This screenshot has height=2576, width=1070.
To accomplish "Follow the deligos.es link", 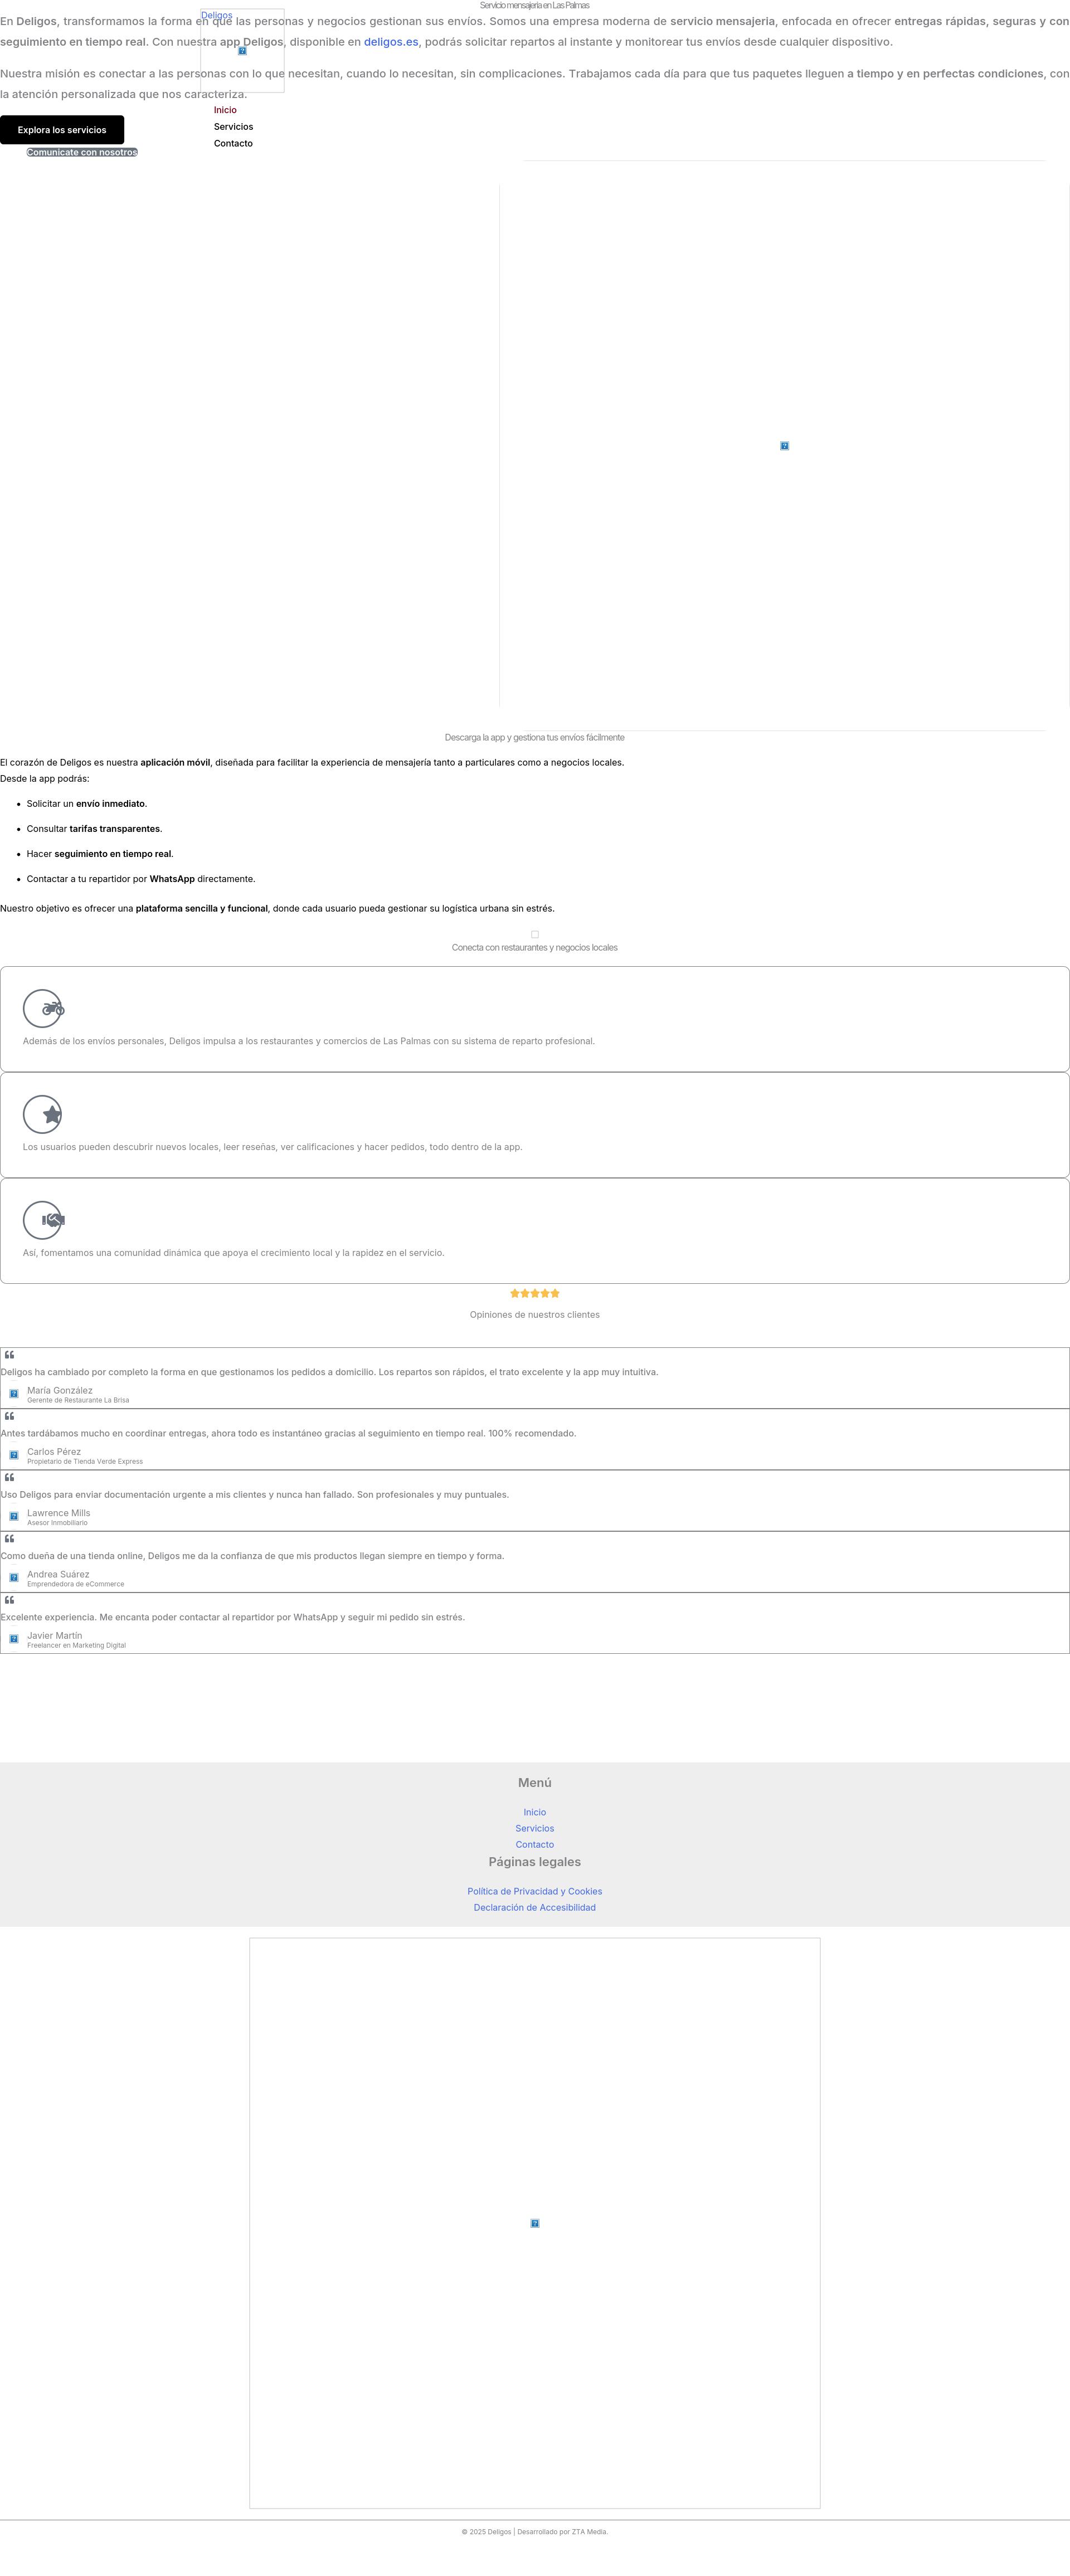I will [x=391, y=42].
